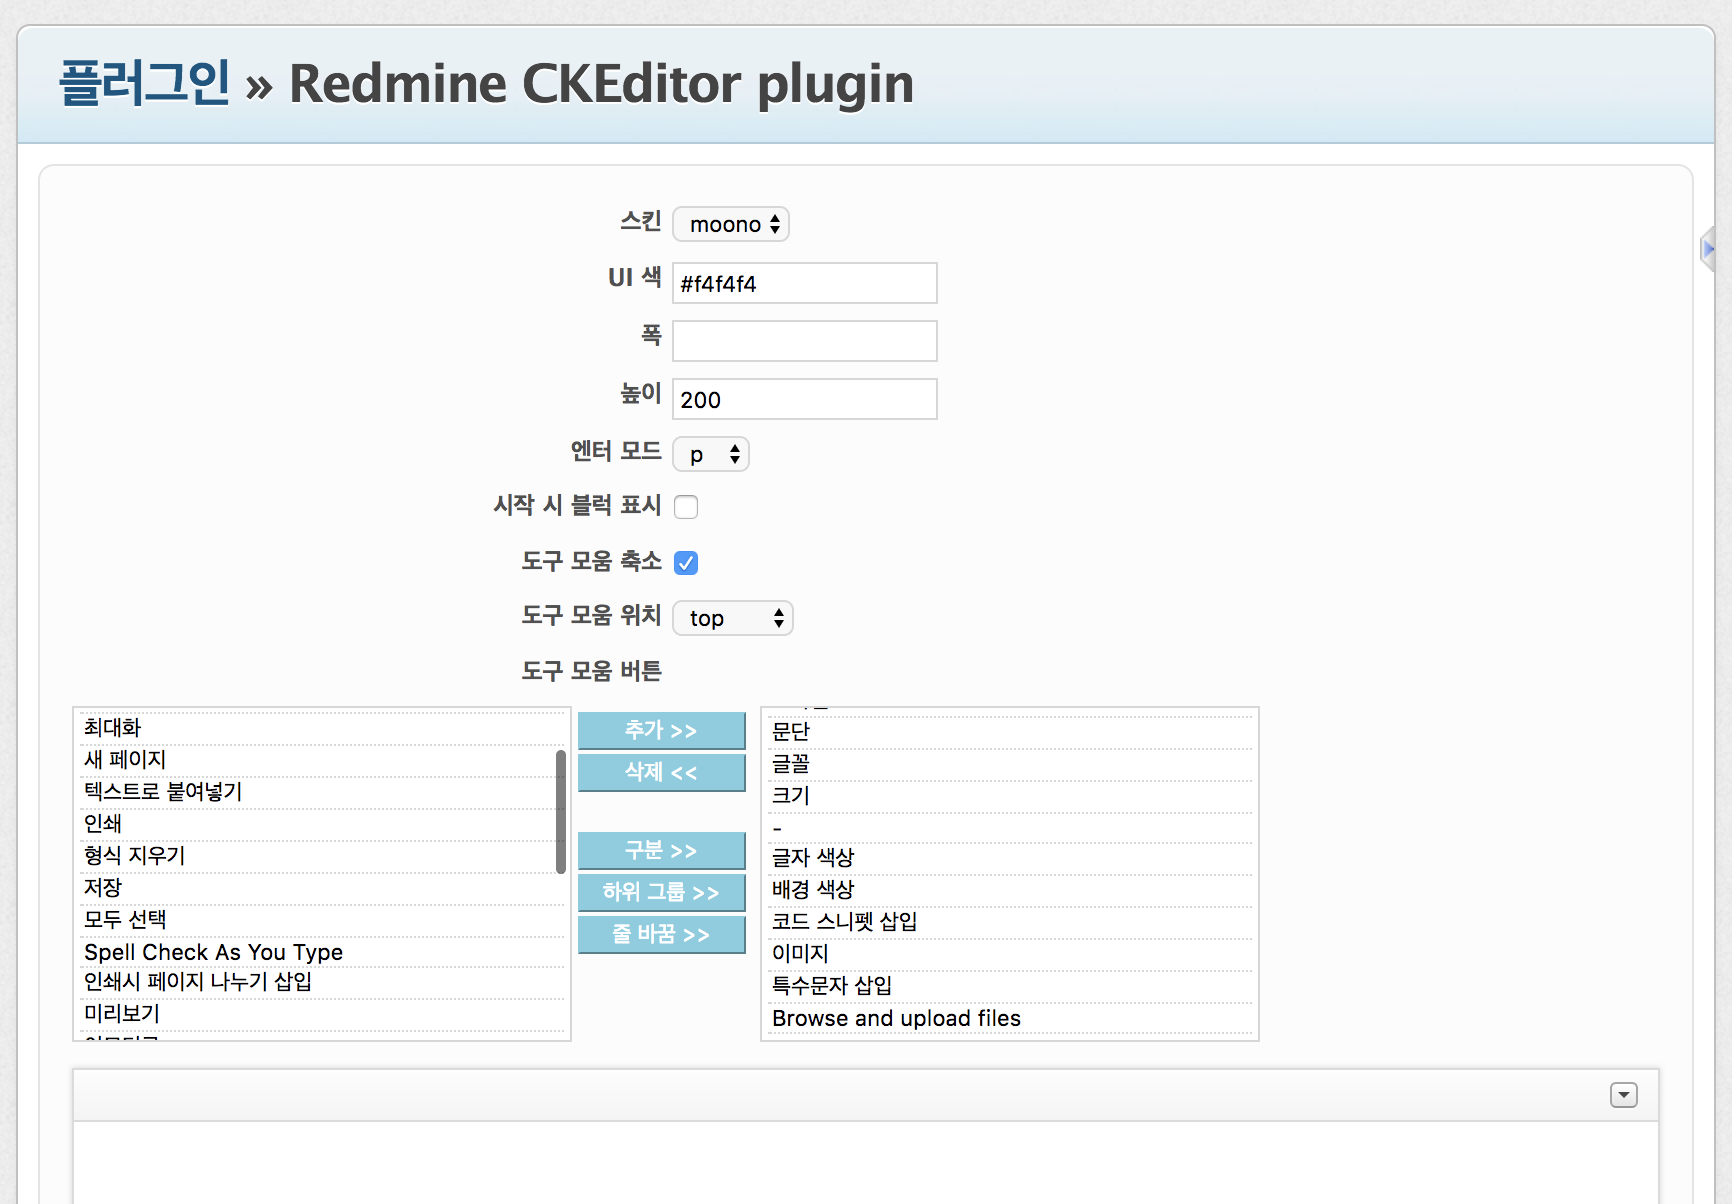Select Spell Check As You Type item
Screen dimensions: 1732x1204
click(322, 952)
